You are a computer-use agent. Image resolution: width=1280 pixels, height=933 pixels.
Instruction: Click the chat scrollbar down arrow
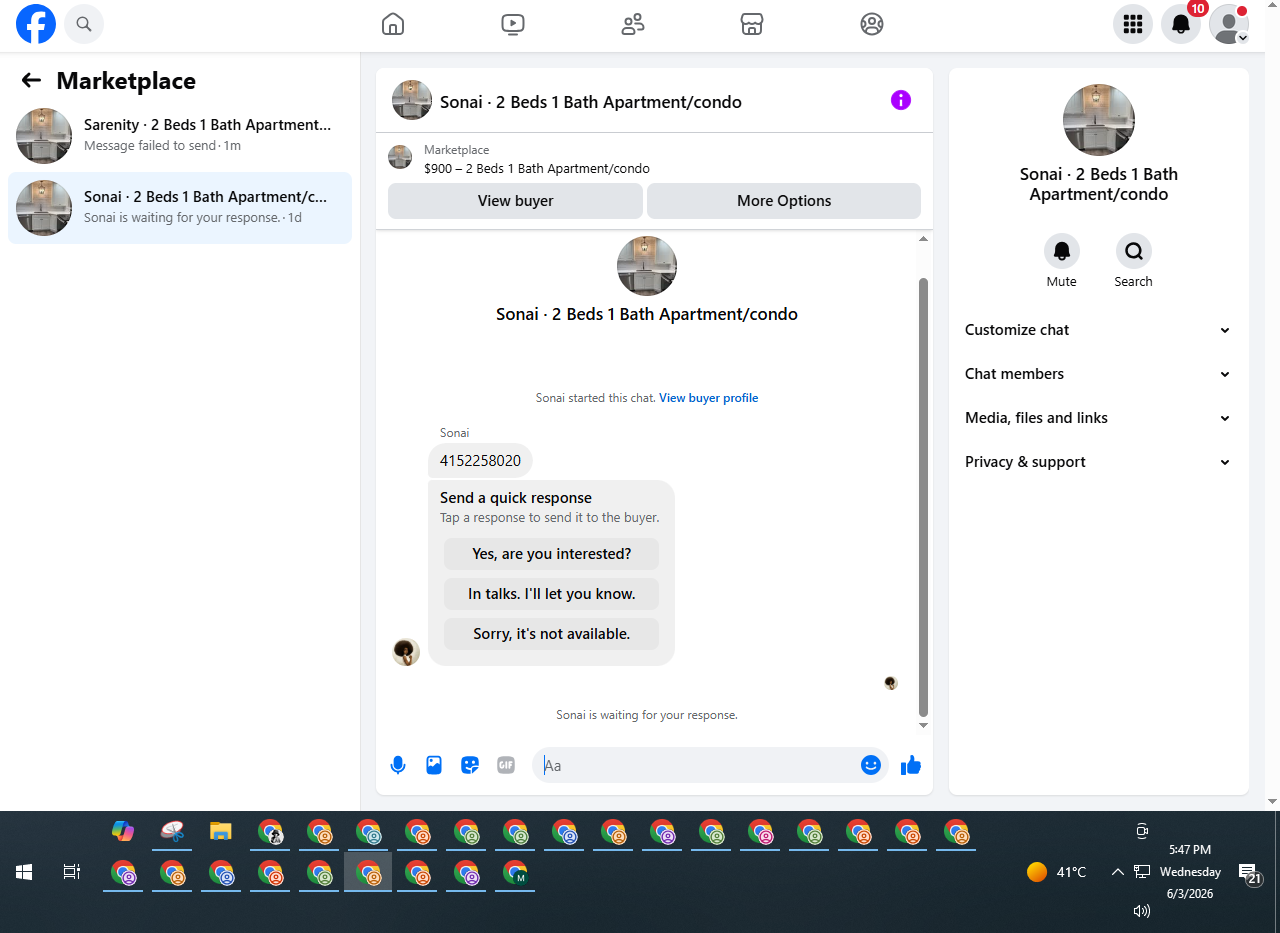pyautogui.click(x=924, y=726)
